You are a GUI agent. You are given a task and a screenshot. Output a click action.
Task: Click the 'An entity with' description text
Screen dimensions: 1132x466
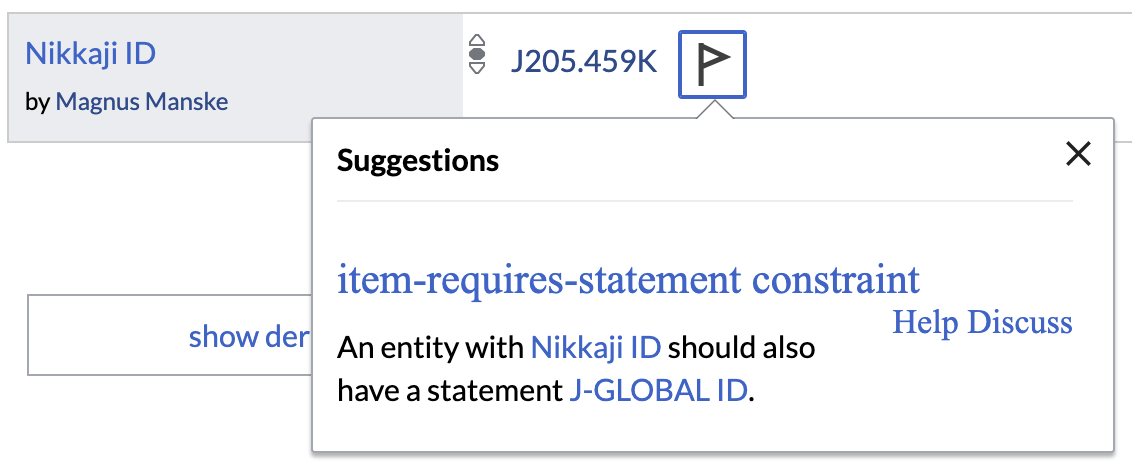(431, 348)
